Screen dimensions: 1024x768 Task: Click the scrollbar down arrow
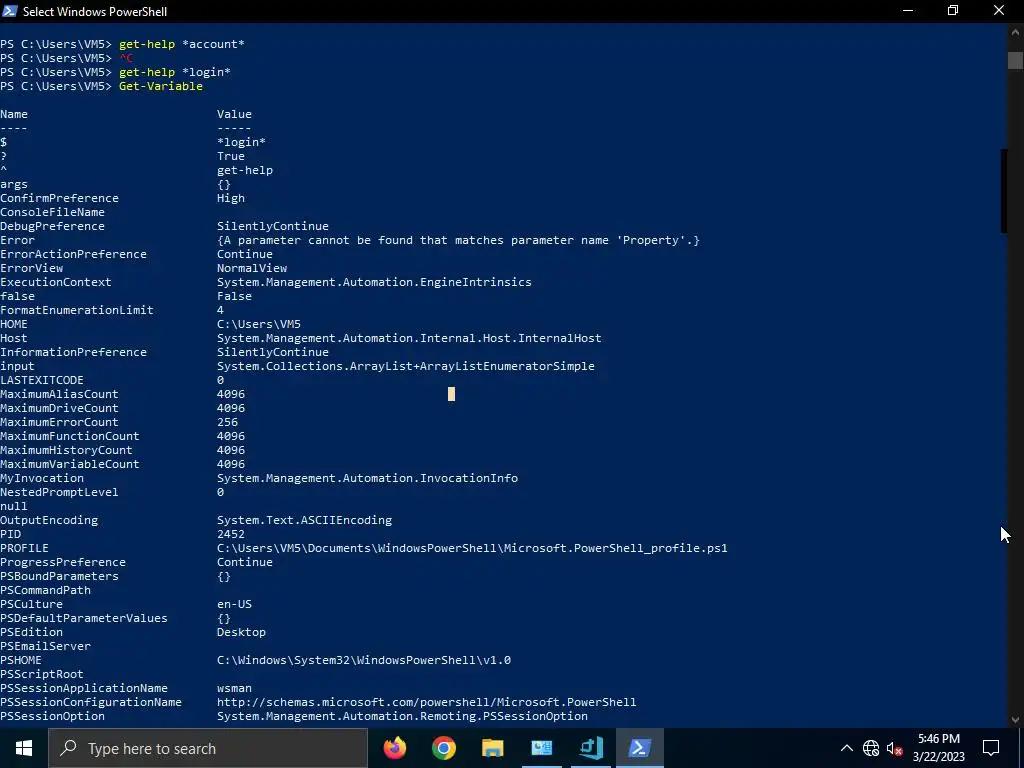pos(1016,720)
